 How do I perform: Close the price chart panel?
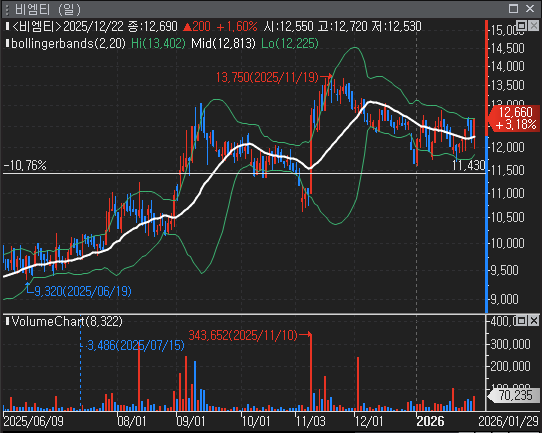(x=534, y=25)
